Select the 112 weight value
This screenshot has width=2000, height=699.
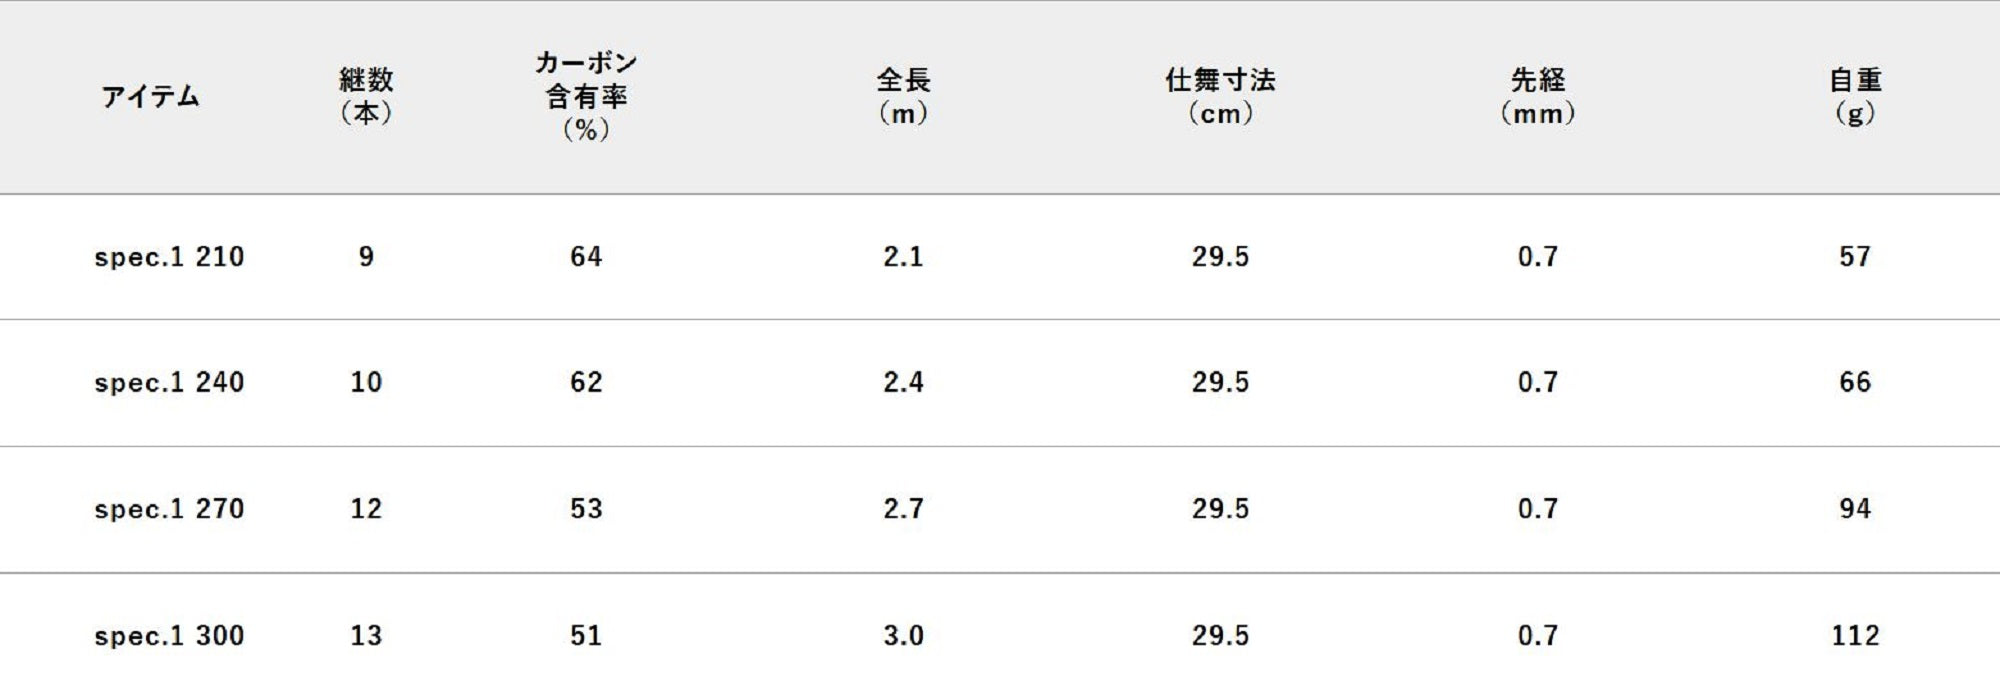click(x=1855, y=636)
